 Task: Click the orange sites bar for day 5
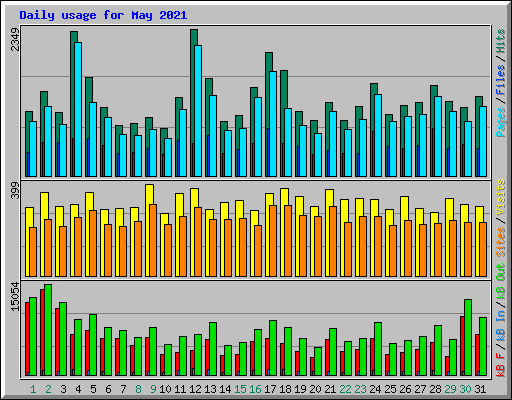point(93,243)
